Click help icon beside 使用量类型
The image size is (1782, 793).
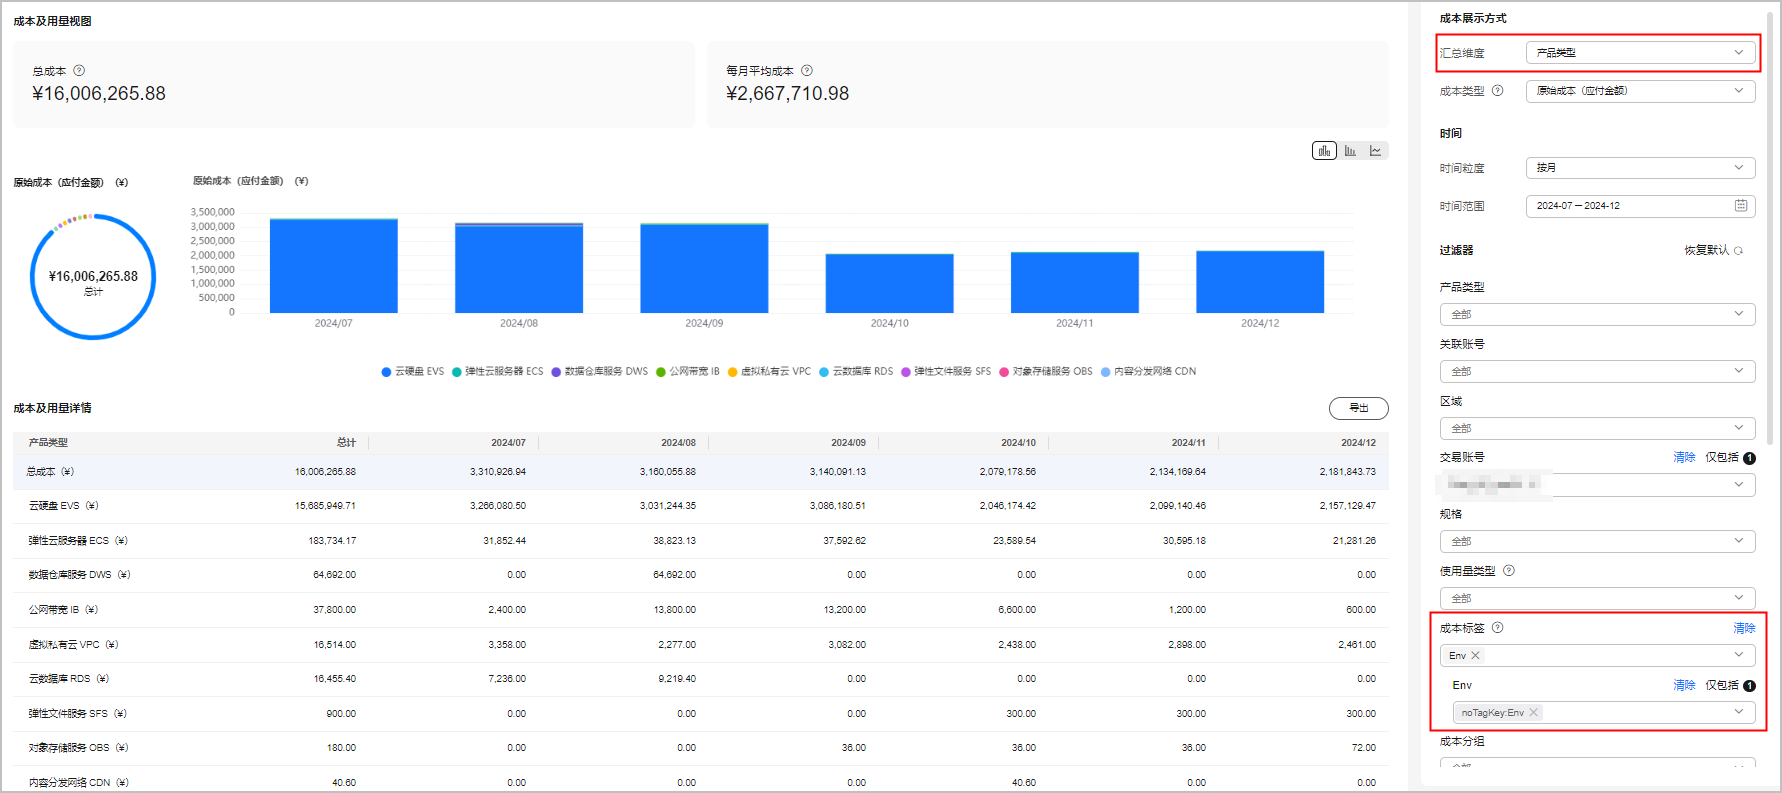click(1509, 571)
